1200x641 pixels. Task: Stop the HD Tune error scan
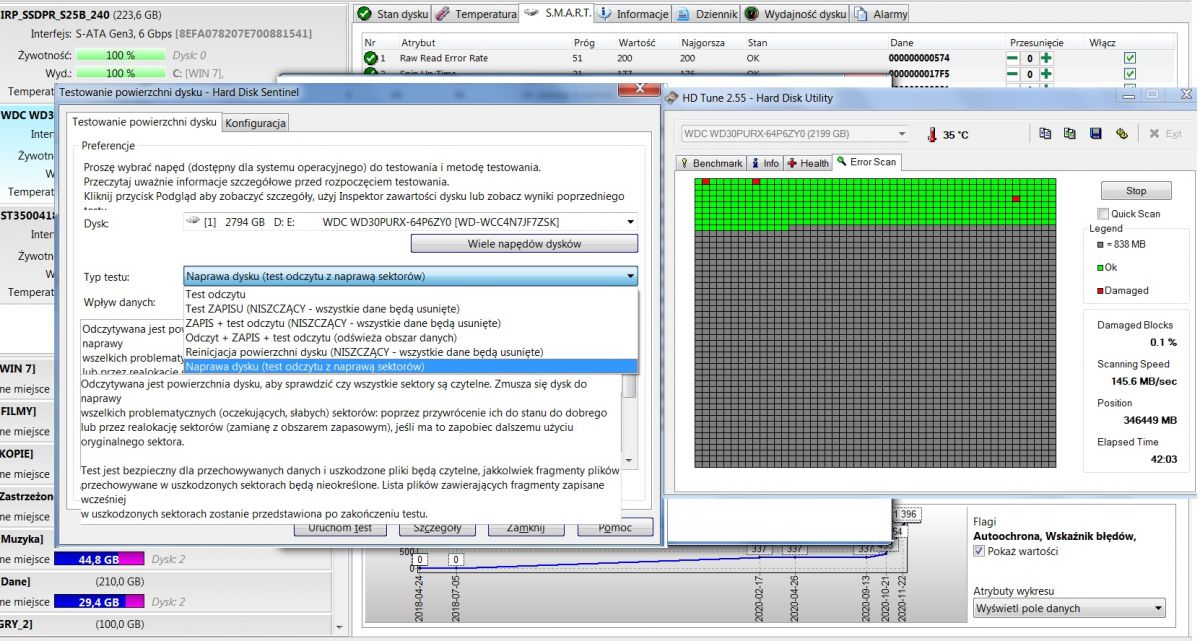pos(1136,191)
